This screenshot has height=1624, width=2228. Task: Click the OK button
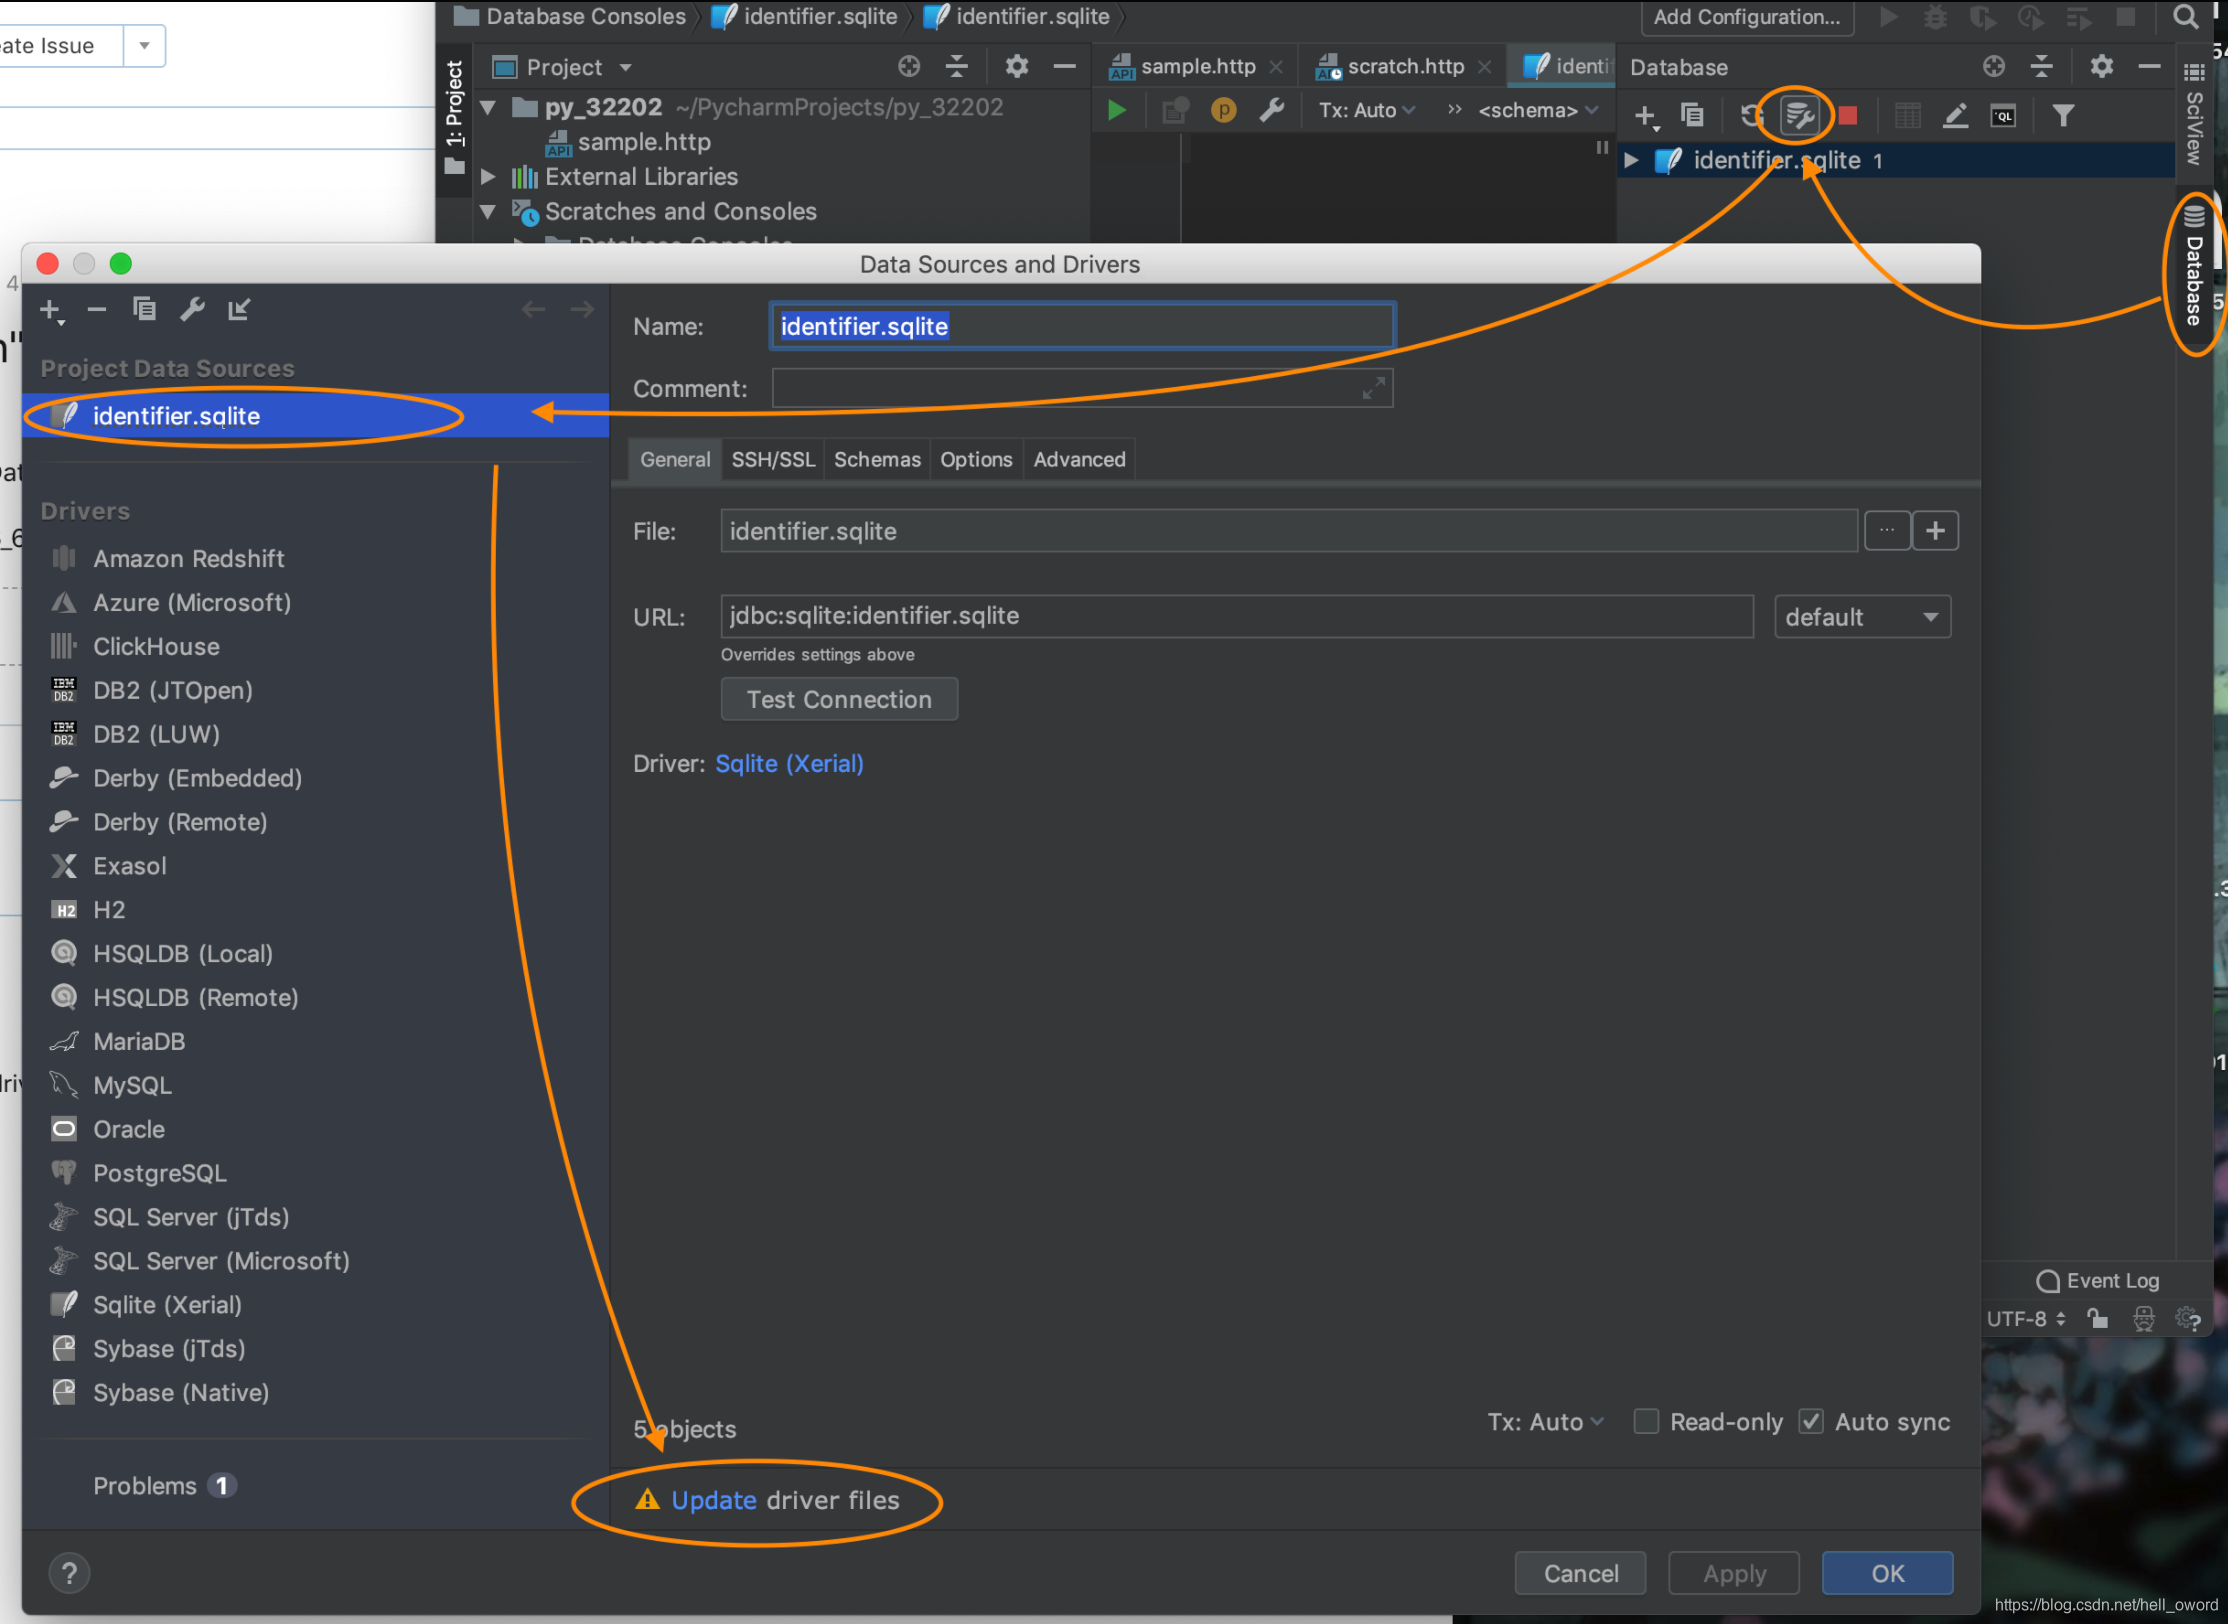tap(1887, 1574)
